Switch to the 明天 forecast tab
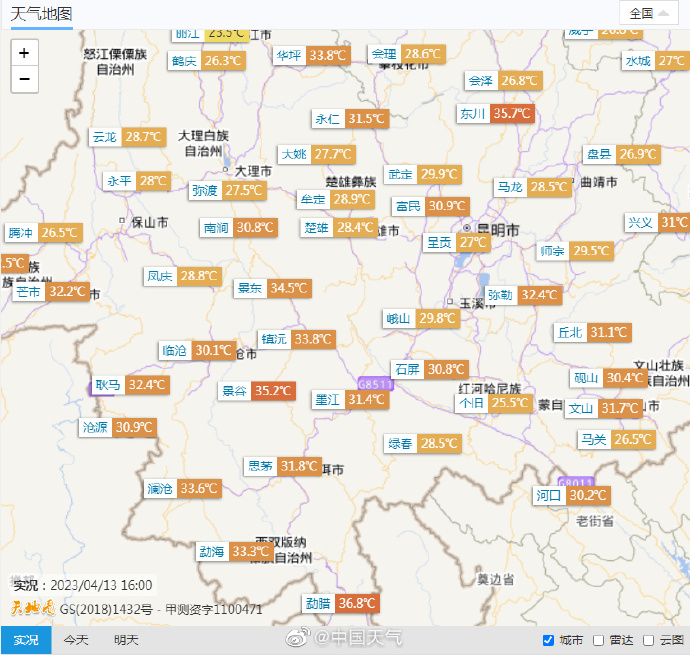 [126, 640]
